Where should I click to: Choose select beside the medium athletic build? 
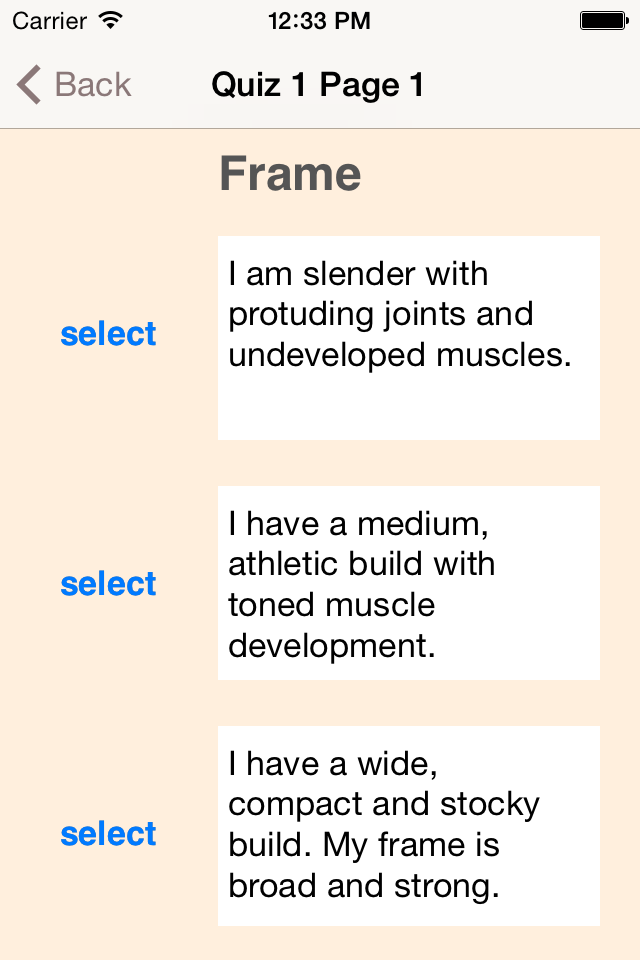tap(108, 584)
